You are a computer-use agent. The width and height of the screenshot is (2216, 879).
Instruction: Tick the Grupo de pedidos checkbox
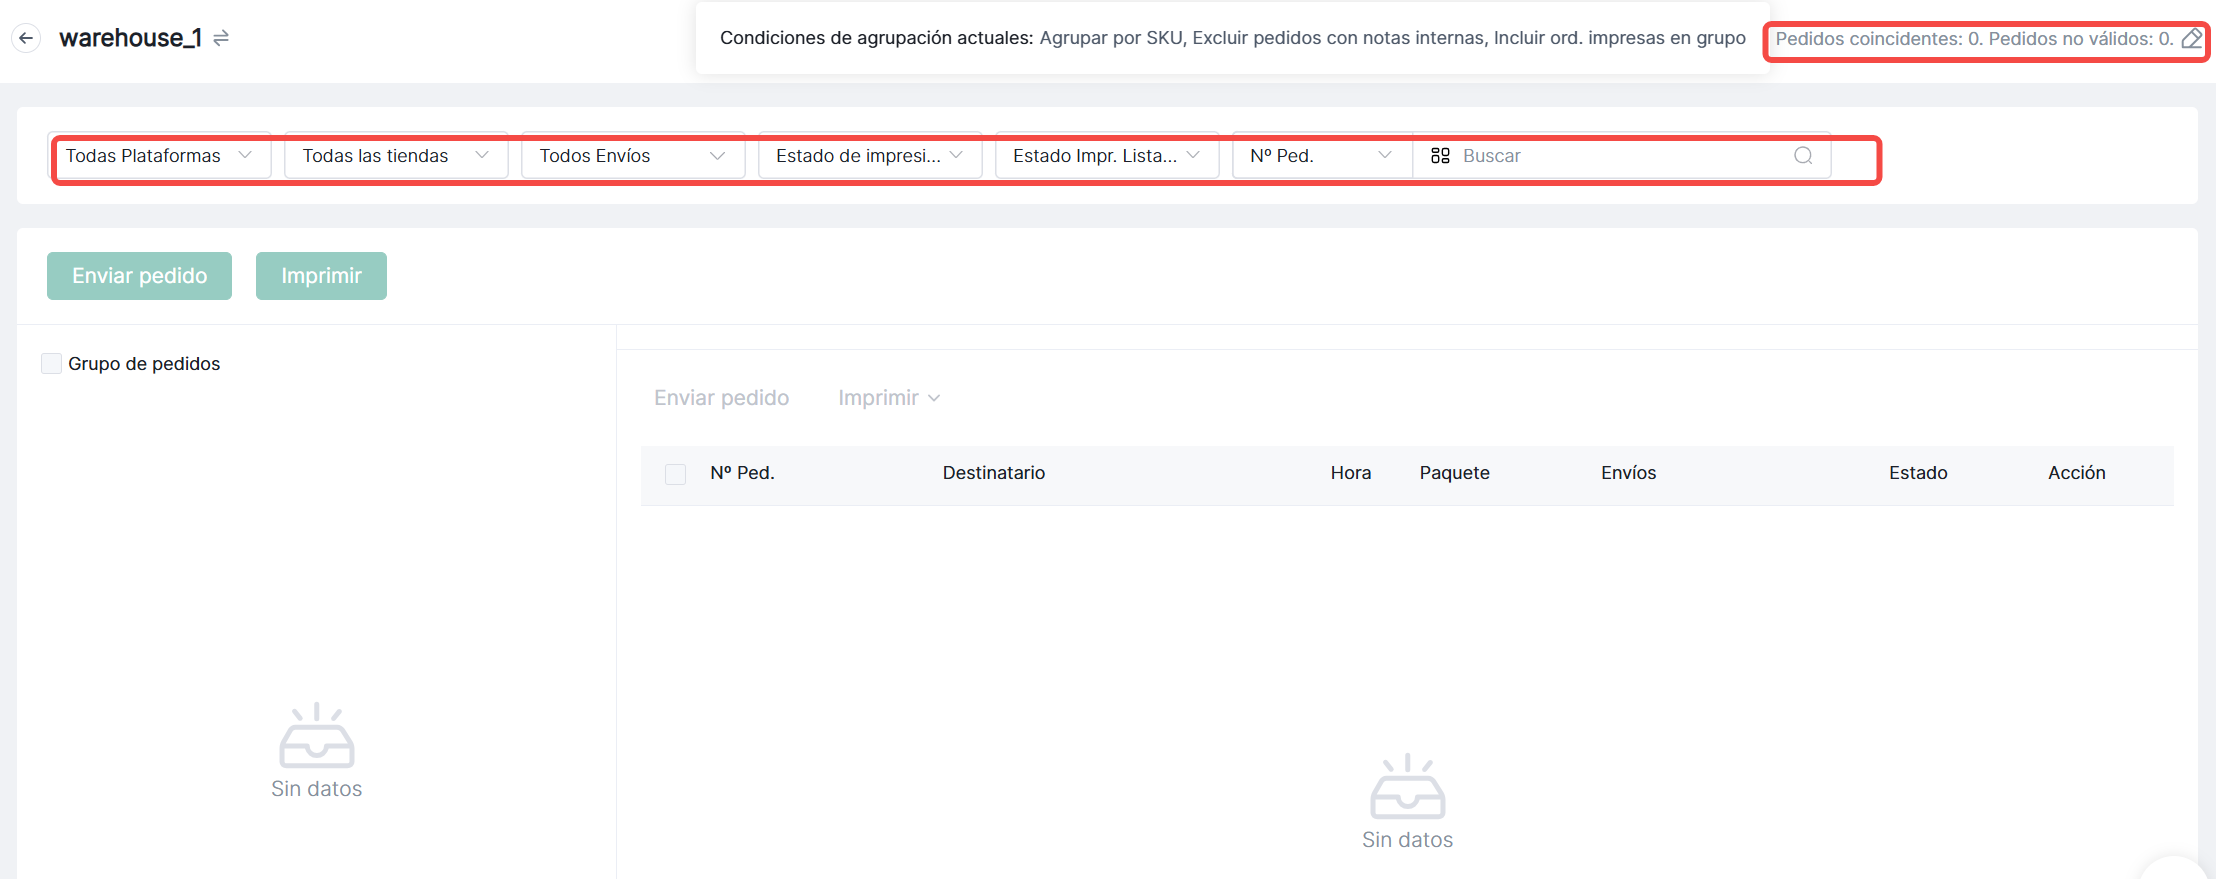coord(51,364)
